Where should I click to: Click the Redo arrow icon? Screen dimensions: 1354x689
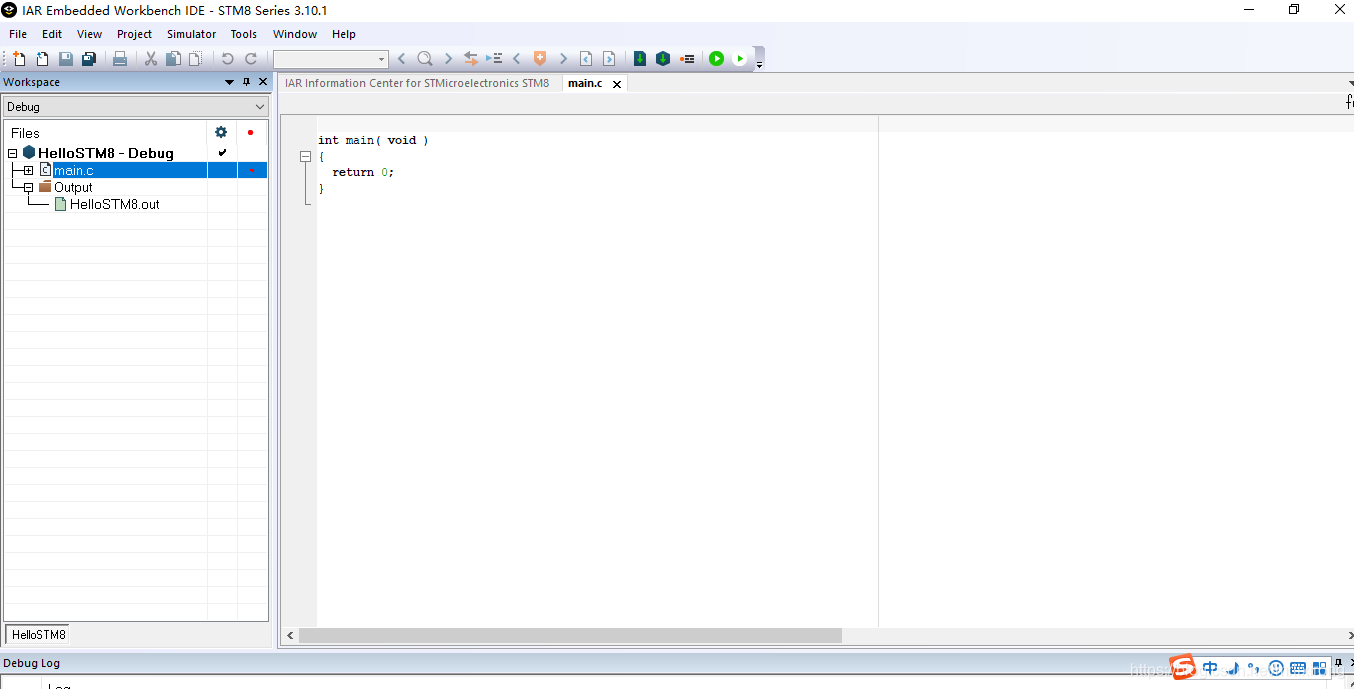pos(251,59)
